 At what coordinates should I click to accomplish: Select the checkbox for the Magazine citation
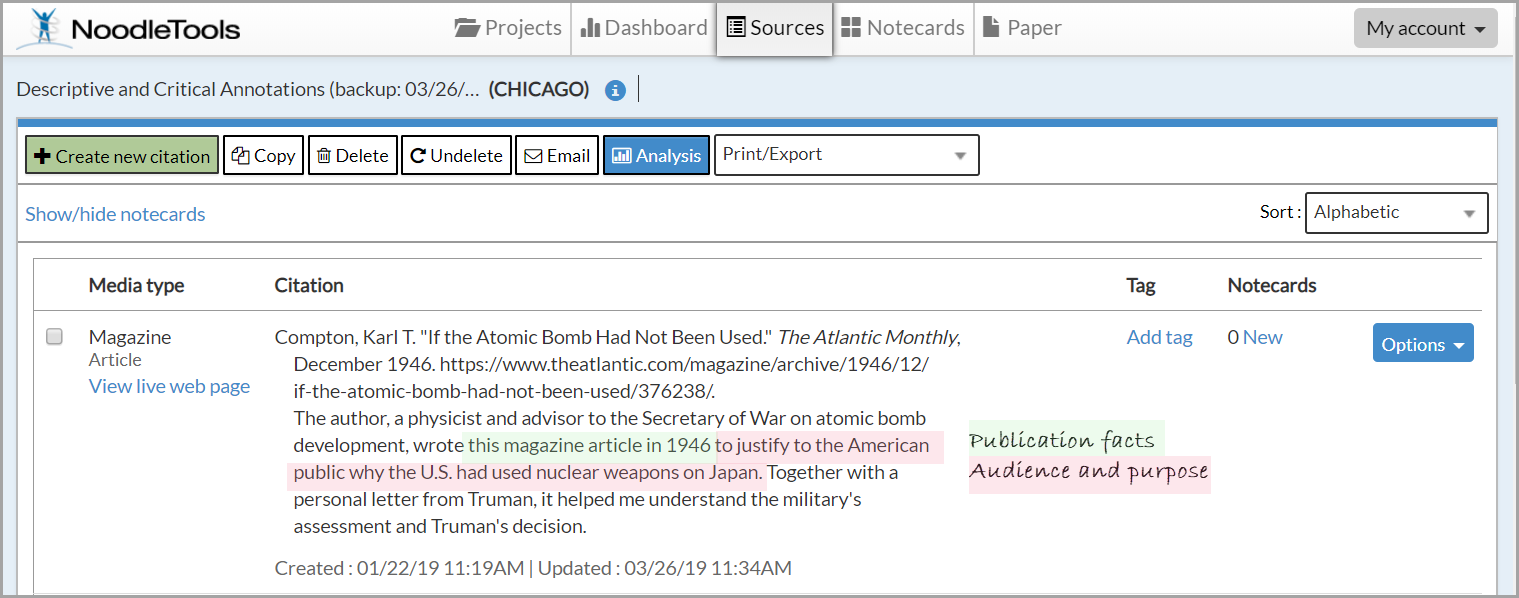point(54,336)
